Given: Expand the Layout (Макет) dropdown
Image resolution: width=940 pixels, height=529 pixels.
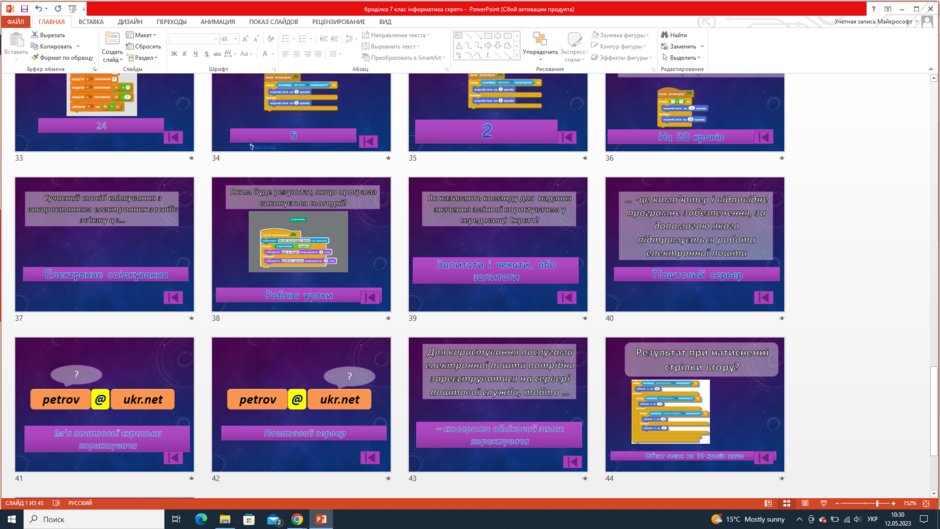Looking at the screenshot, I should [141, 35].
